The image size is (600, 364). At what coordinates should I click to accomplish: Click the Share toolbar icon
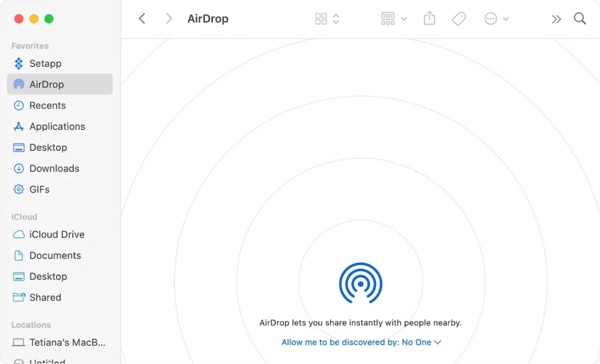point(429,18)
